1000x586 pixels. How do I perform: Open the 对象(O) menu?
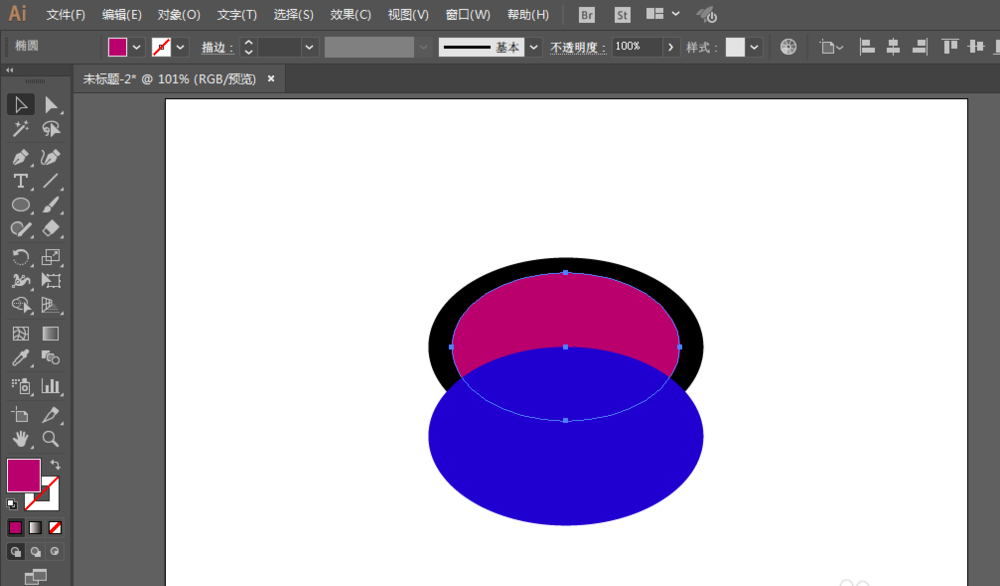[x=179, y=15]
